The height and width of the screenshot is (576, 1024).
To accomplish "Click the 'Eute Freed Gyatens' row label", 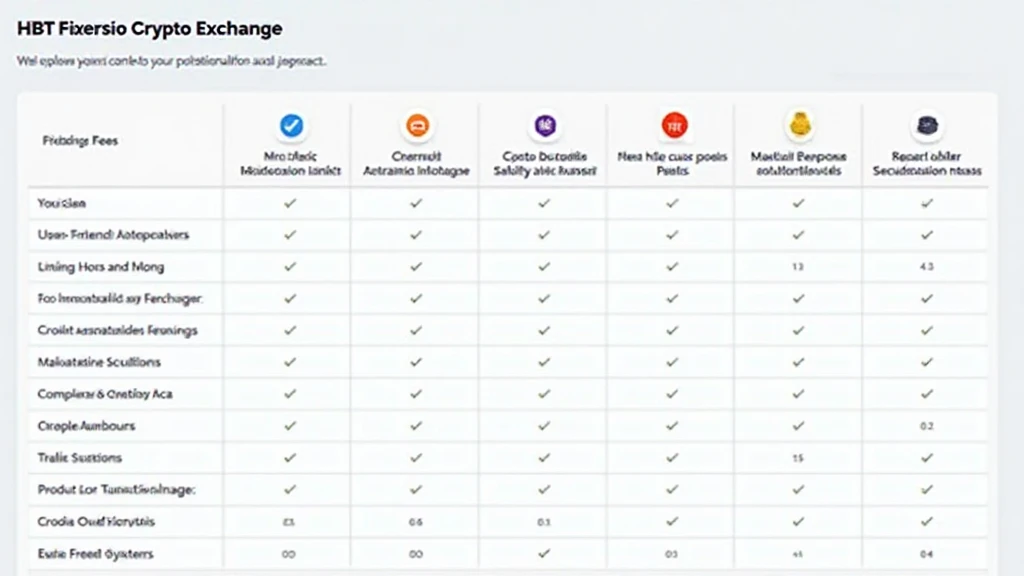I will click(x=95, y=553).
